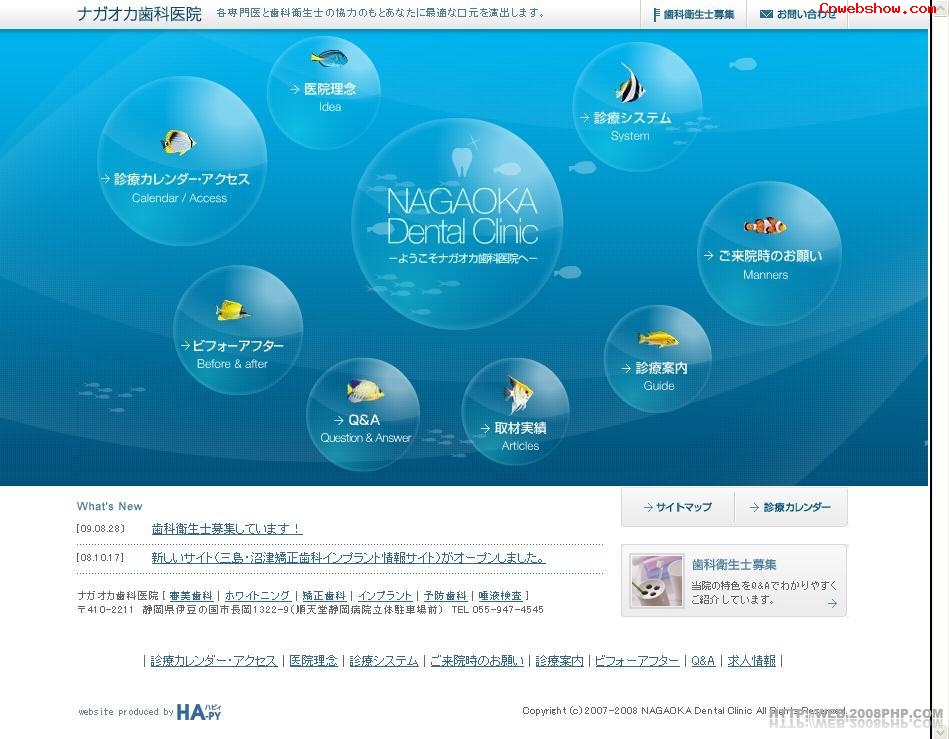Click the Copyright NAGAOKA Dental Clinic text
949x739 pixels.
point(685,711)
